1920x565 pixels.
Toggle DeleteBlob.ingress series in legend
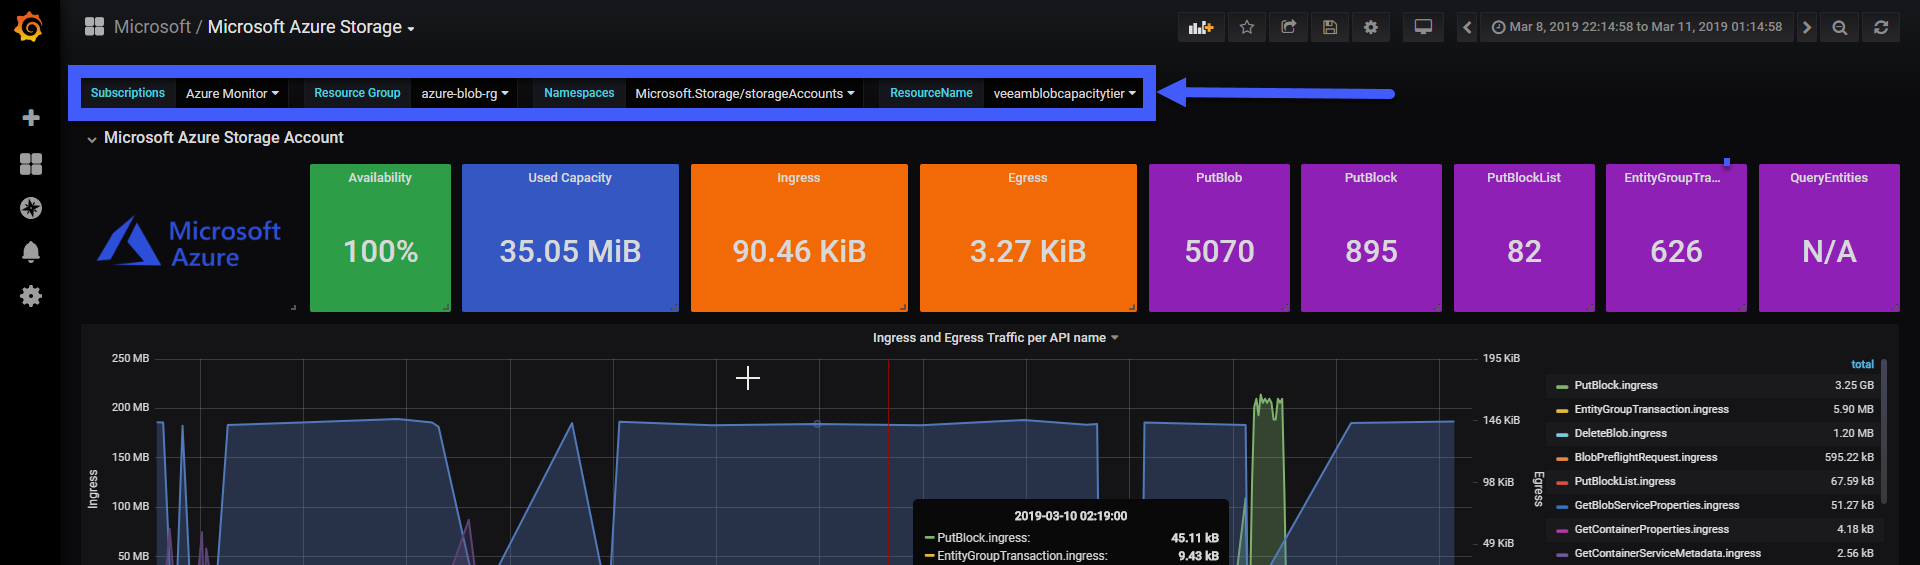pos(1621,433)
